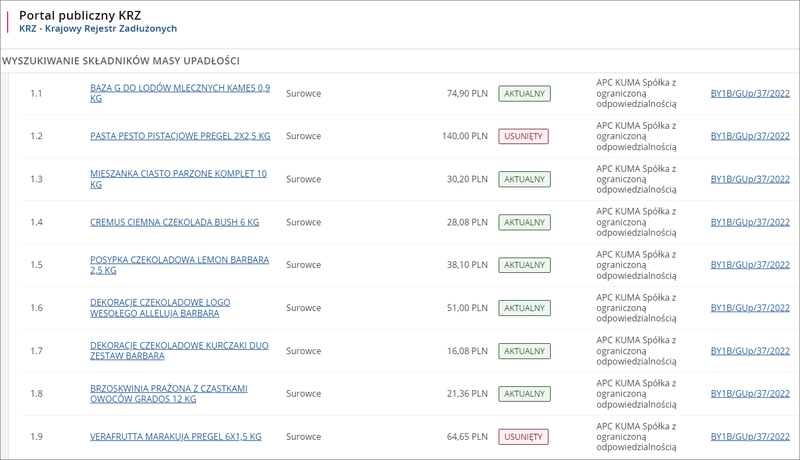Open case BY1B/GUp/37/2022 in row 1.4
This screenshot has height=460, width=800.
coord(750,222)
